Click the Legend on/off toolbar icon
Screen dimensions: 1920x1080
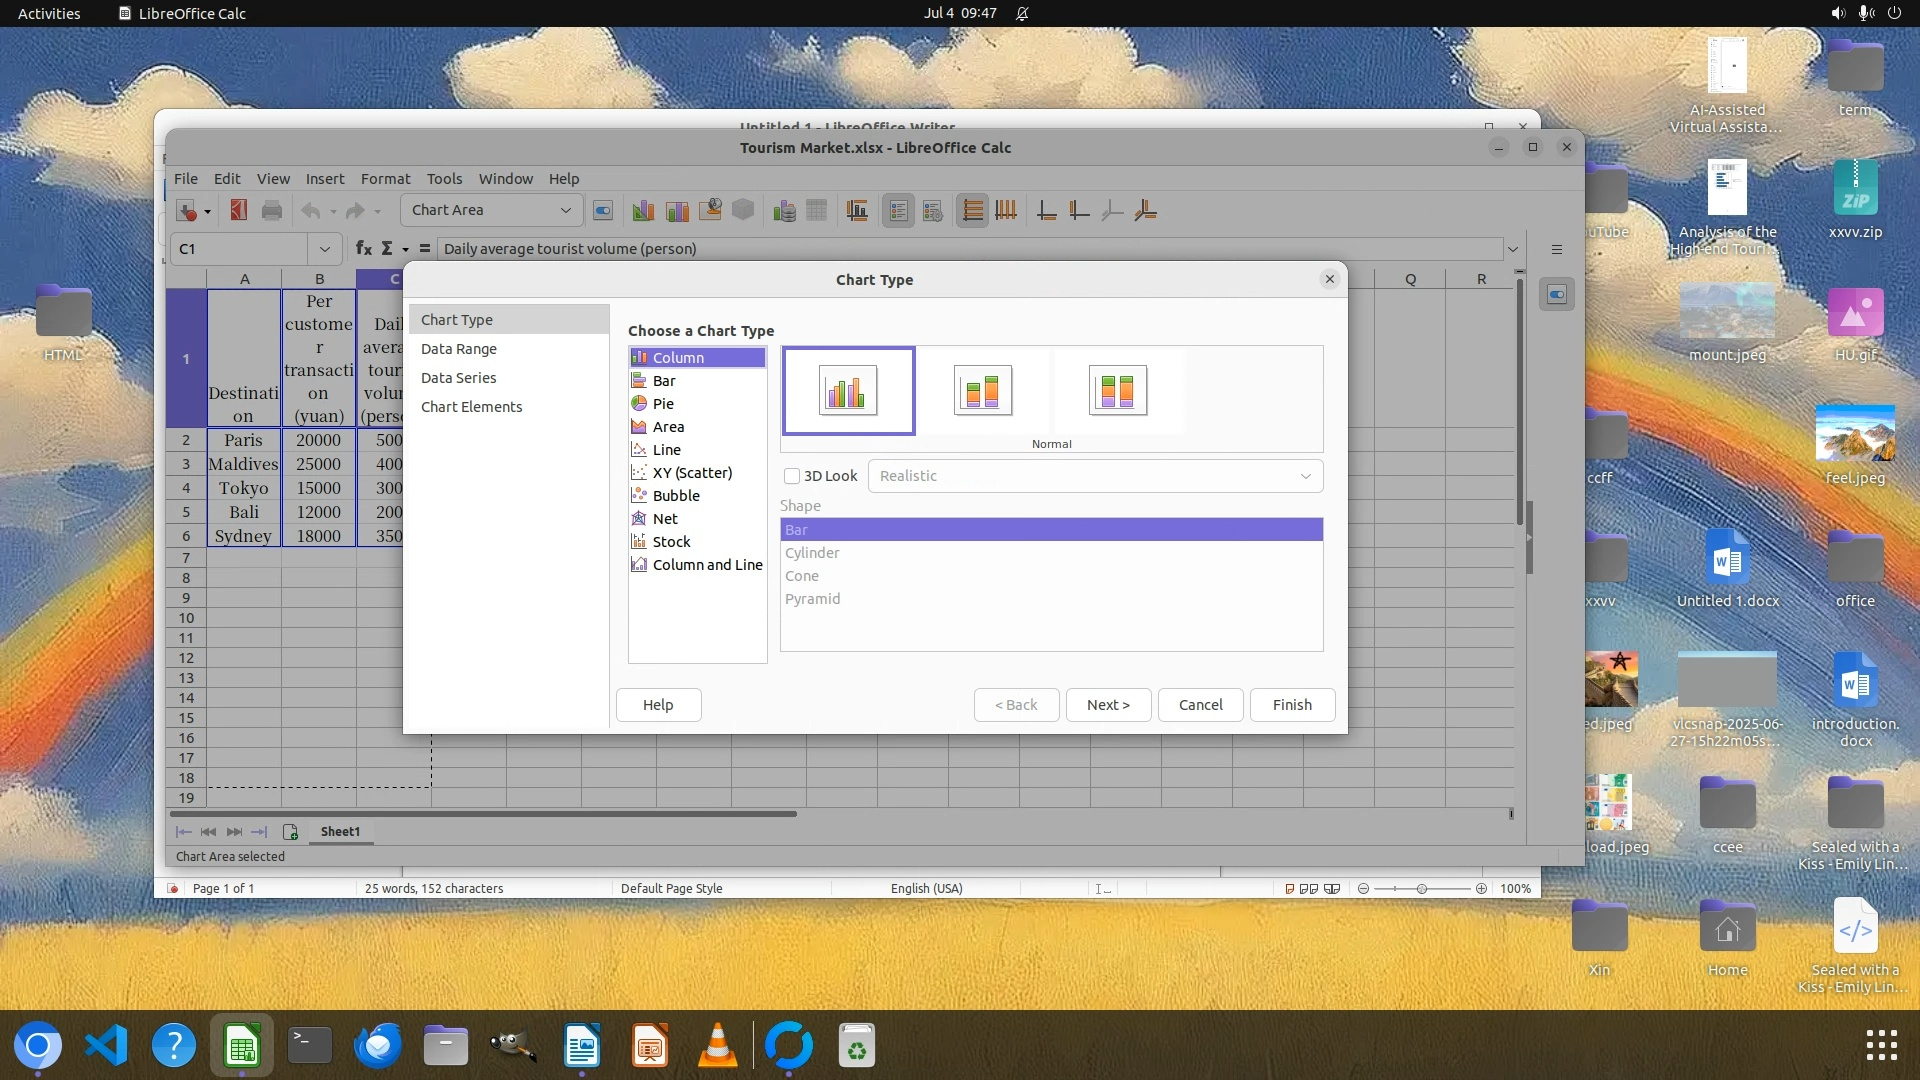click(x=898, y=211)
